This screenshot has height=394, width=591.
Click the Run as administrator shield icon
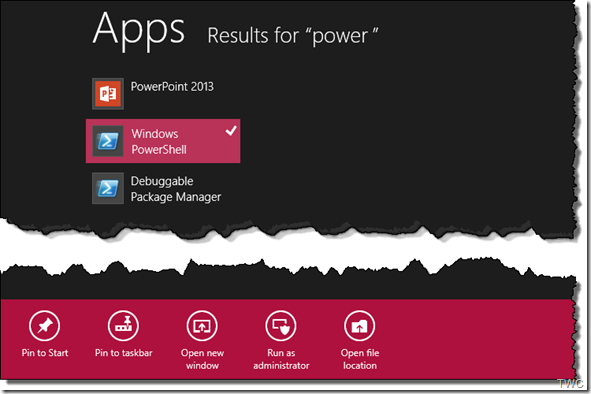tap(281, 325)
